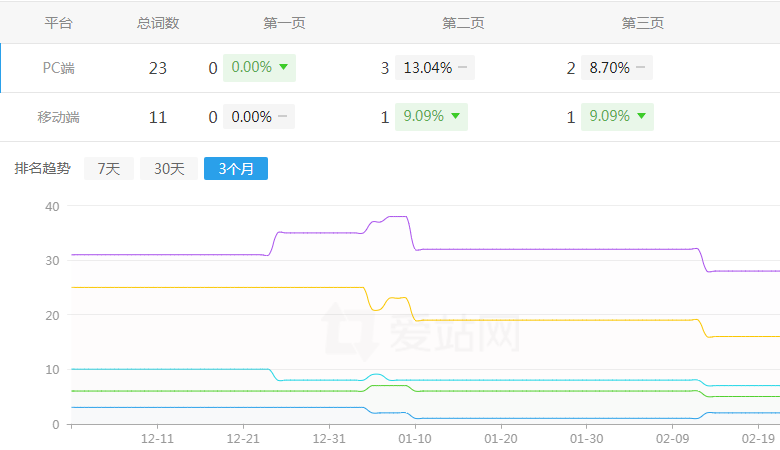Select the 7天 trend range
The width and height of the screenshot is (780, 450).
click(108, 169)
